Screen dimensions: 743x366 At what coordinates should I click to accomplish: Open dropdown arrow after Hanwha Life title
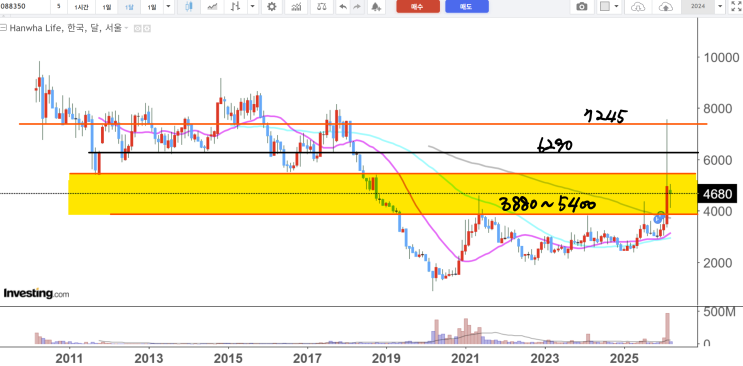tap(127, 28)
